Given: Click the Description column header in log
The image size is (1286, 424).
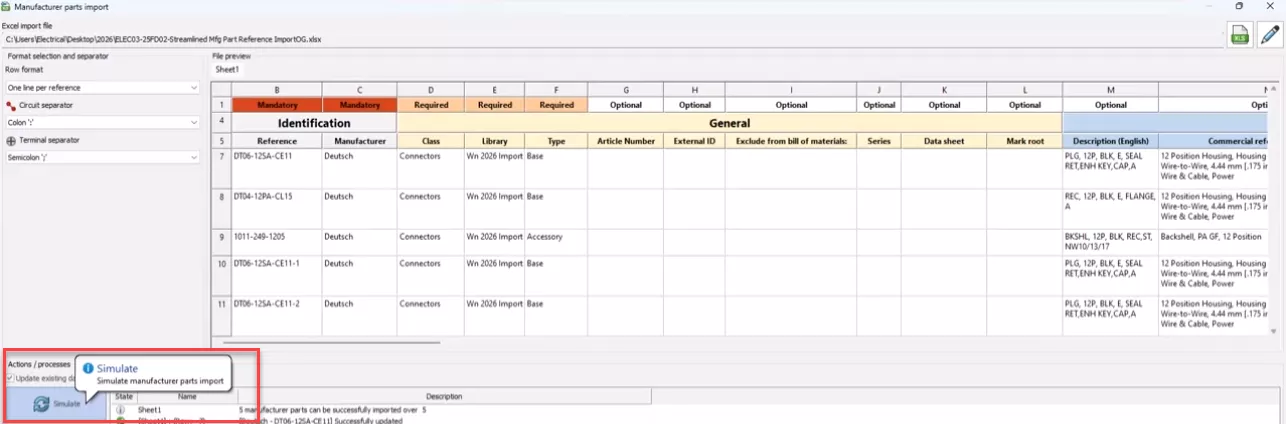Looking at the screenshot, I should tap(444, 397).
